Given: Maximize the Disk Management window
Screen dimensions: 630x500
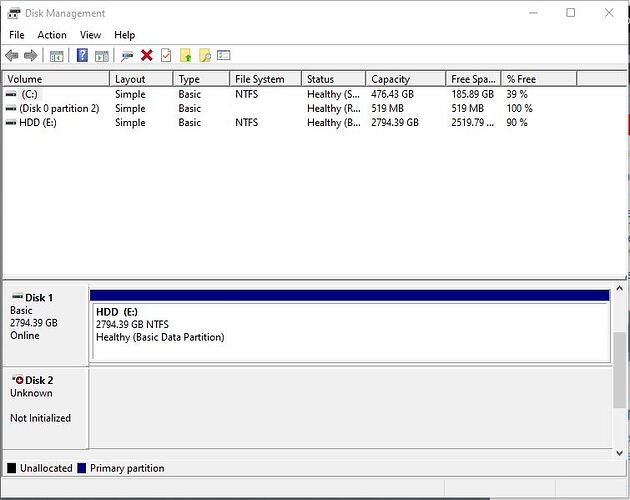Looking at the screenshot, I should pos(571,13).
